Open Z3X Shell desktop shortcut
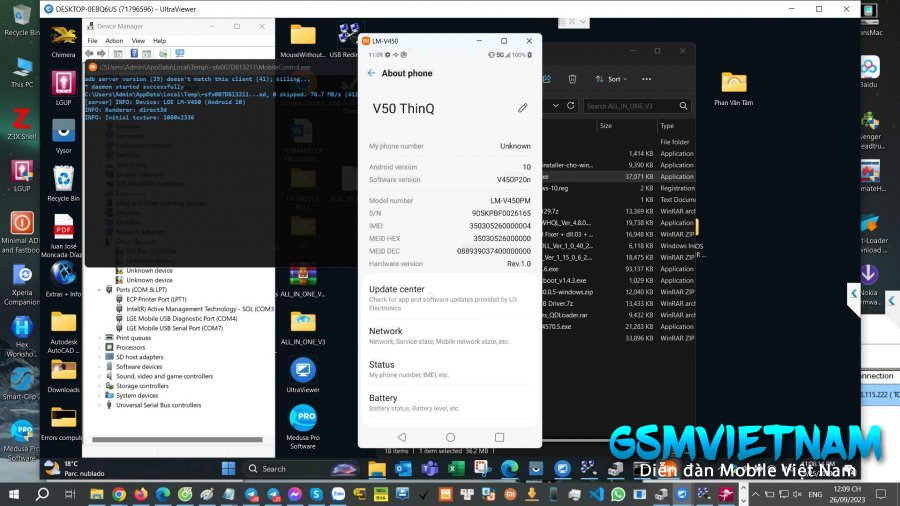This screenshot has width=900, height=506. coord(21,124)
